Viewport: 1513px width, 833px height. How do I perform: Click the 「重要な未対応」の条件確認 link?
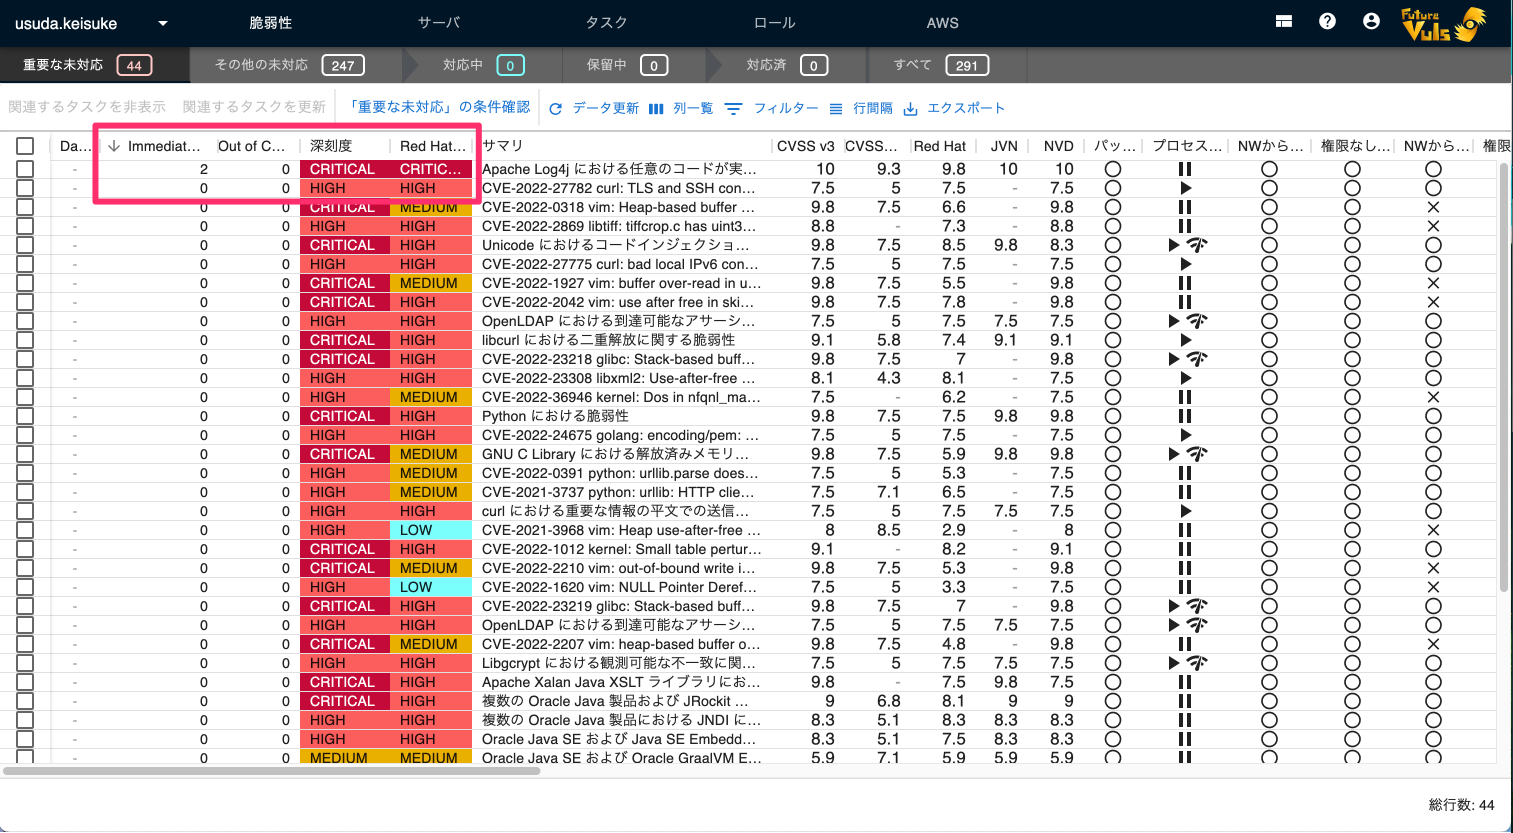[x=439, y=107]
